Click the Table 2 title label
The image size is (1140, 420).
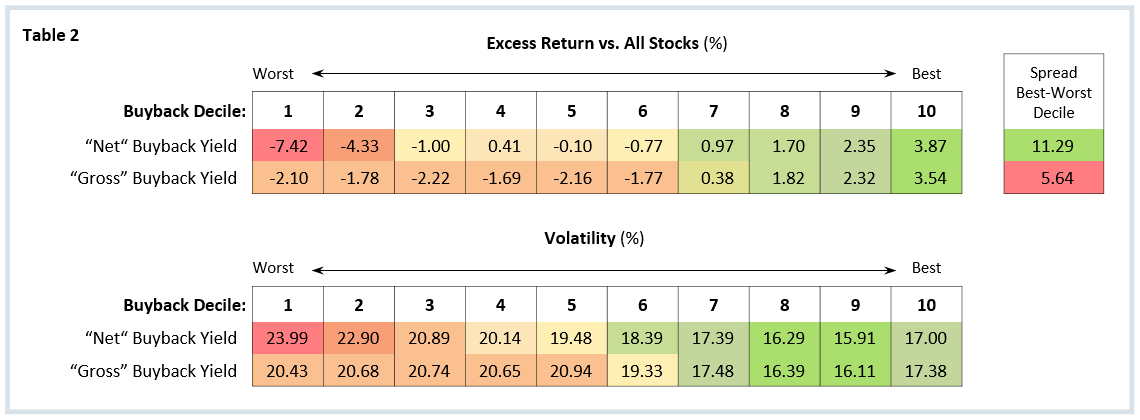50,35
